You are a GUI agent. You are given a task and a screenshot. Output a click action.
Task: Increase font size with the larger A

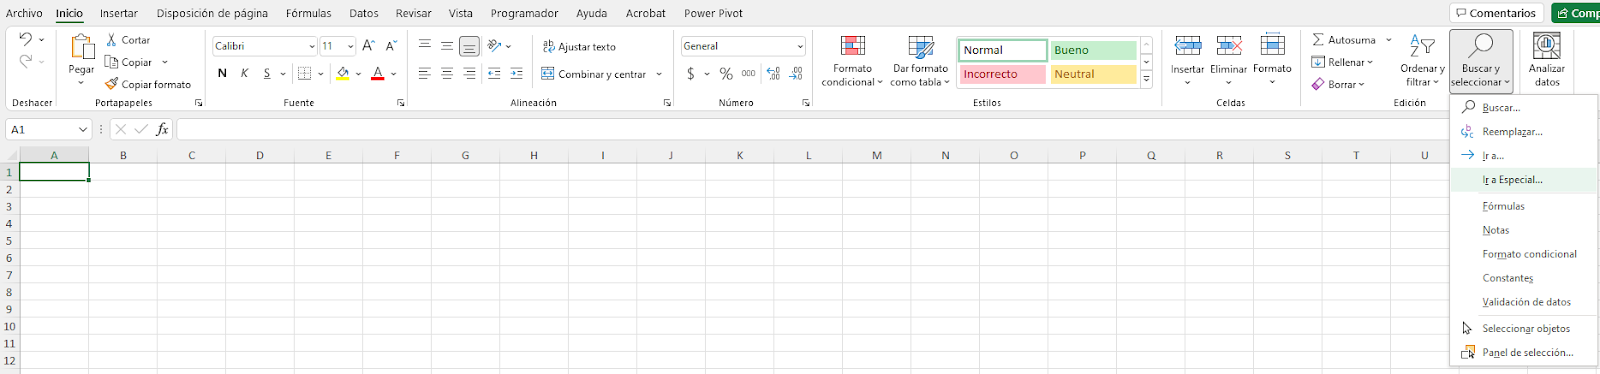pyautogui.click(x=368, y=46)
